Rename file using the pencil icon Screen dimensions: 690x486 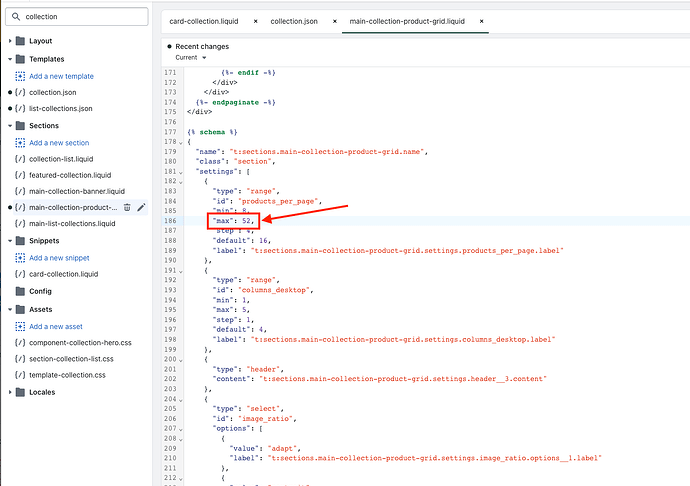[141, 207]
